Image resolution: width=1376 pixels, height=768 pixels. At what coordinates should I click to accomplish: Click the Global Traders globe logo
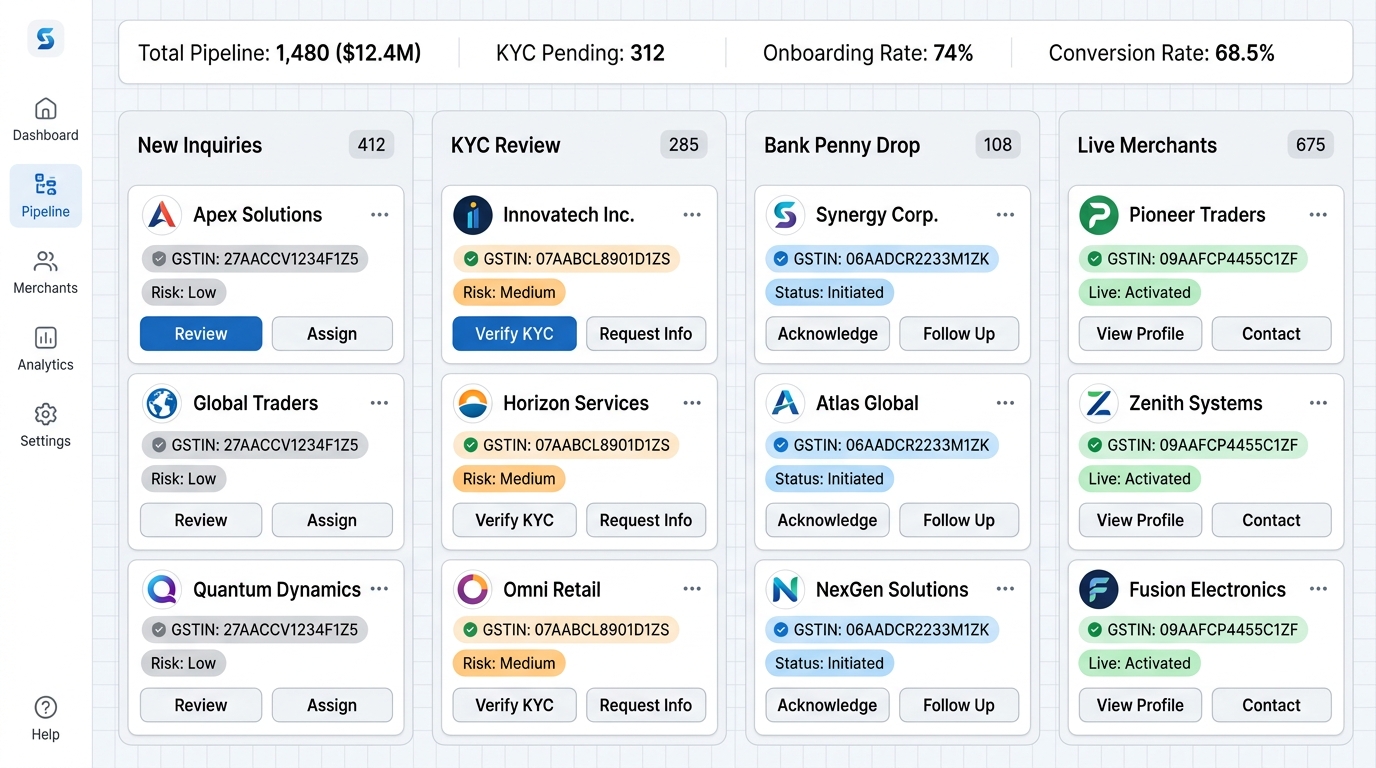pyautogui.click(x=161, y=403)
